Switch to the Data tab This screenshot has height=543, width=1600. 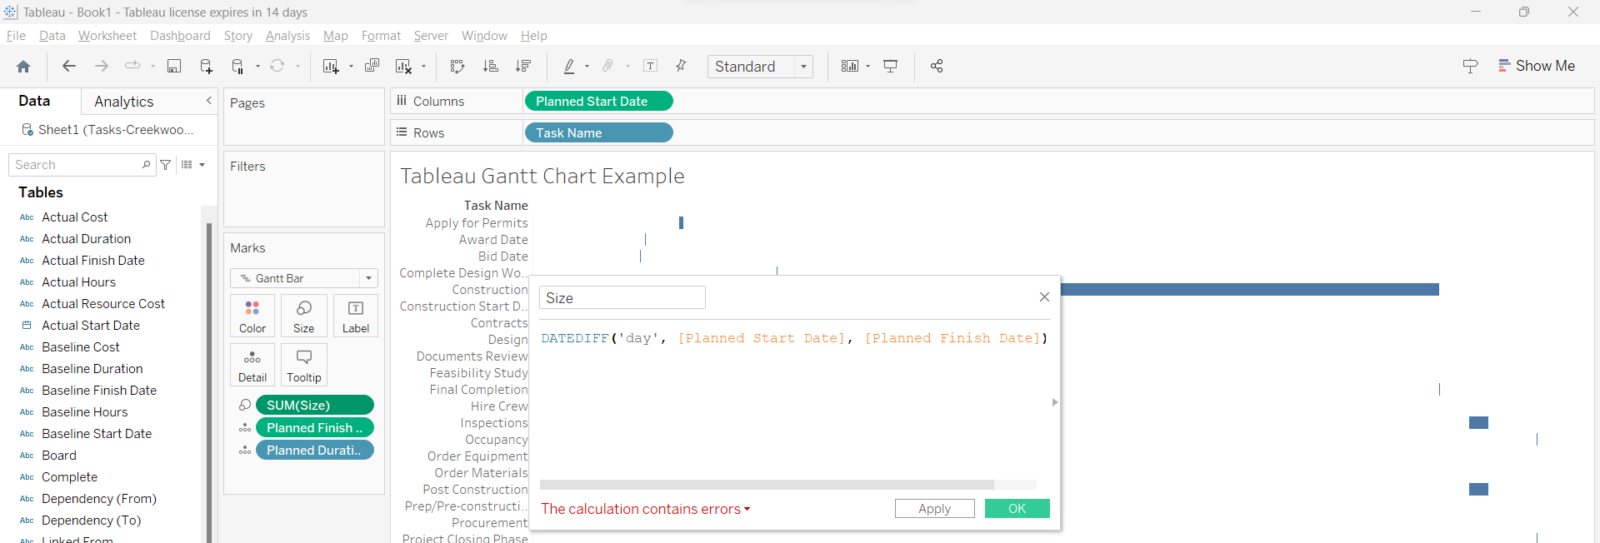[34, 101]
